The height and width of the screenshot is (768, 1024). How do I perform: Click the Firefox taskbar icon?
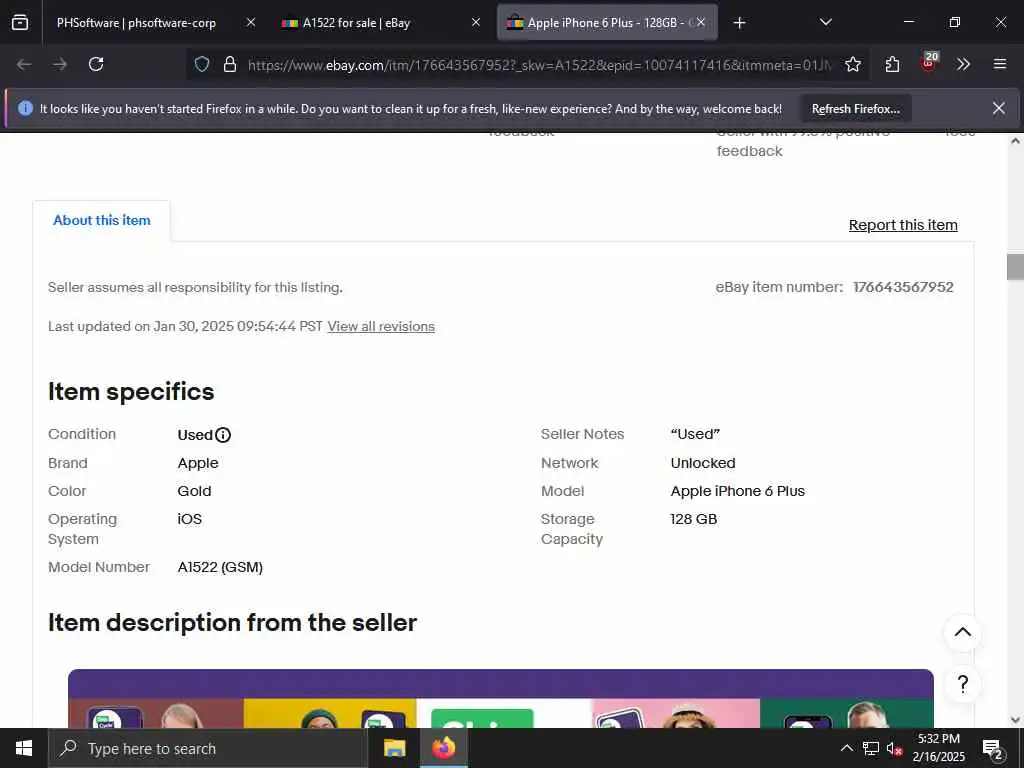coord(443,748)
